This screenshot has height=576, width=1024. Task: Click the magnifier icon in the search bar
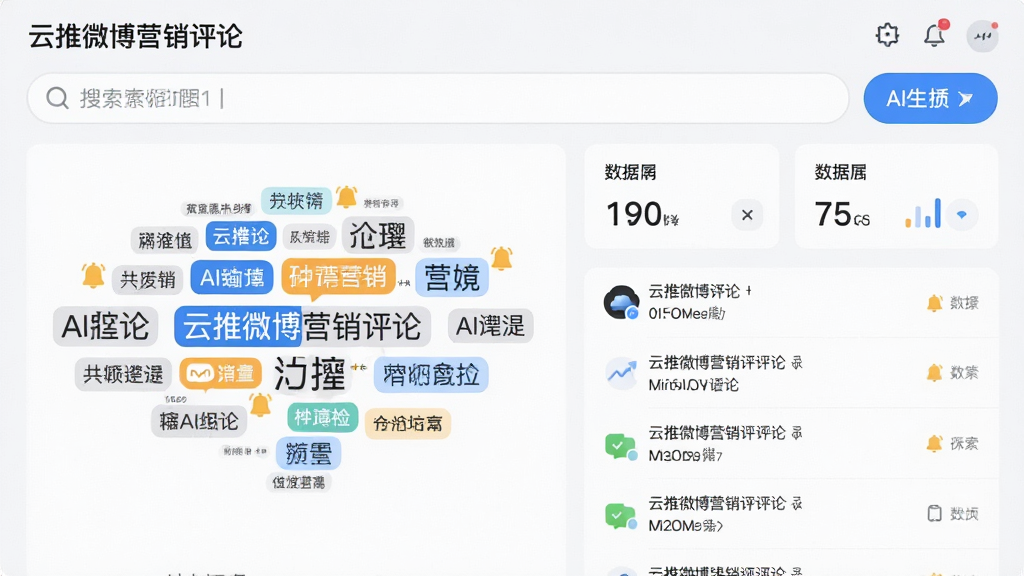(x=57, y=98)
